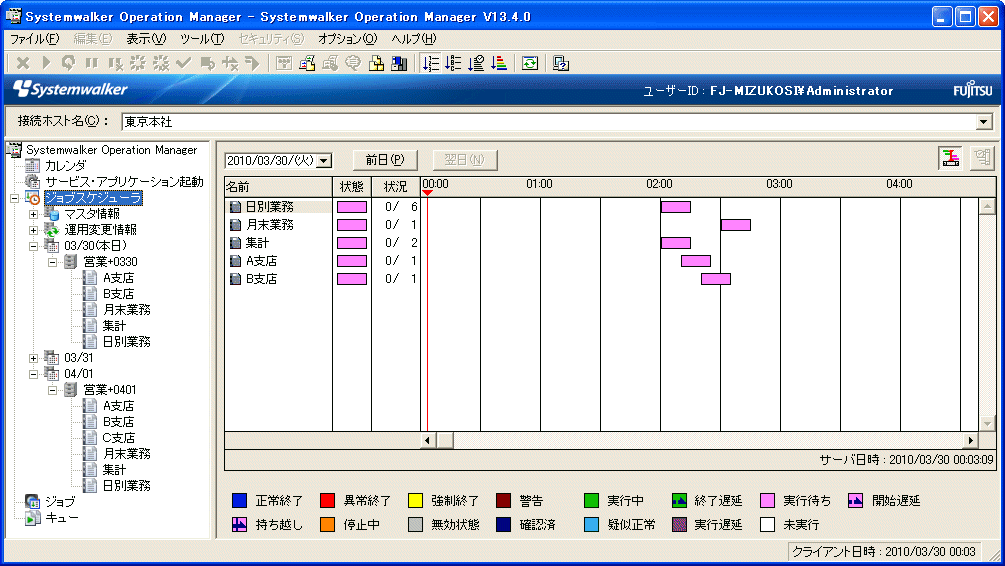Click the pause toolbar icon
Viewport: 1005px width, 566px height.
tap(92, 63)
